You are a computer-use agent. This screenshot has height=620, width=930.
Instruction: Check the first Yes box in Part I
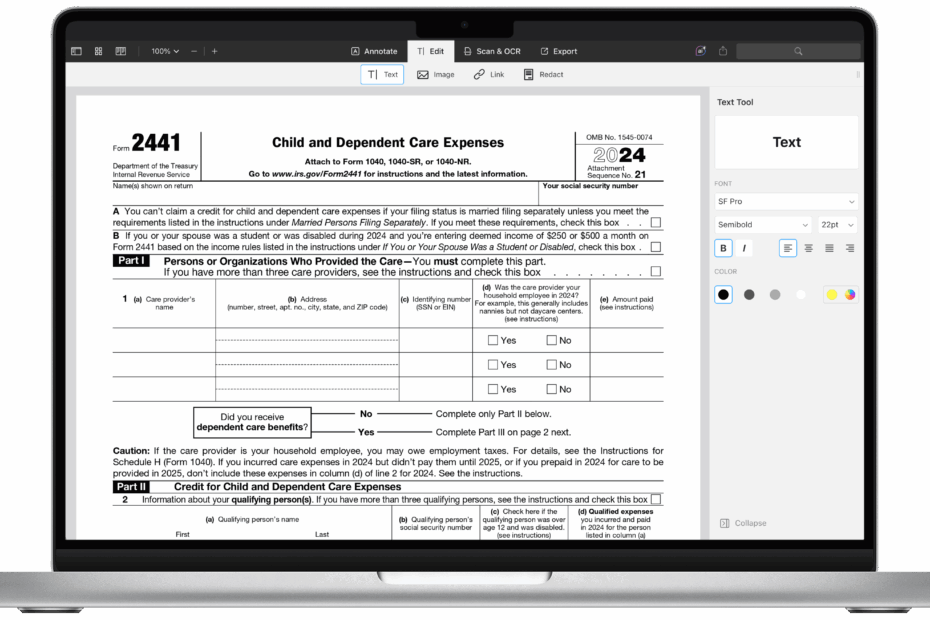(491, 339)
